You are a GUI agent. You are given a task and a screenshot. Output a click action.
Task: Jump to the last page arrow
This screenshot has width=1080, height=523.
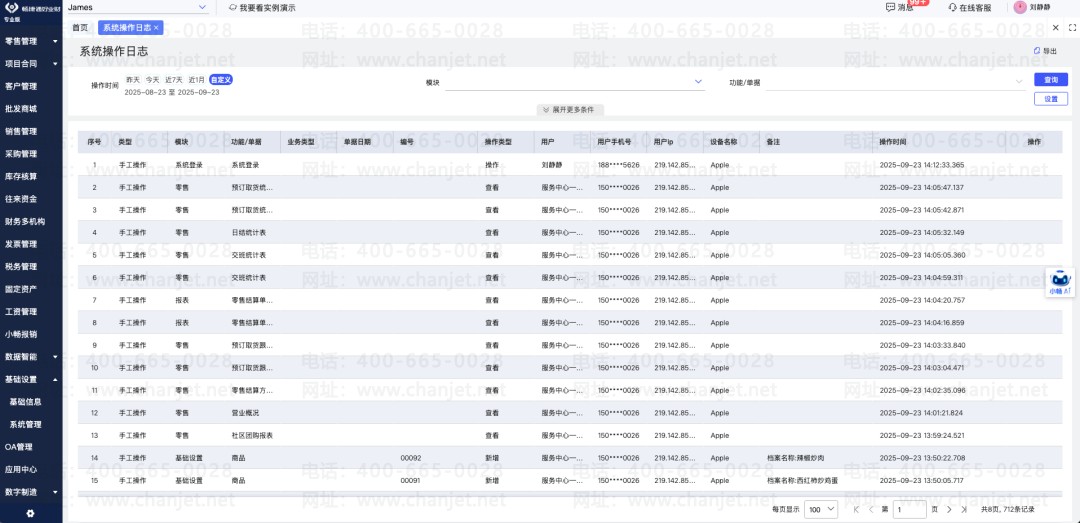(962, 510)
